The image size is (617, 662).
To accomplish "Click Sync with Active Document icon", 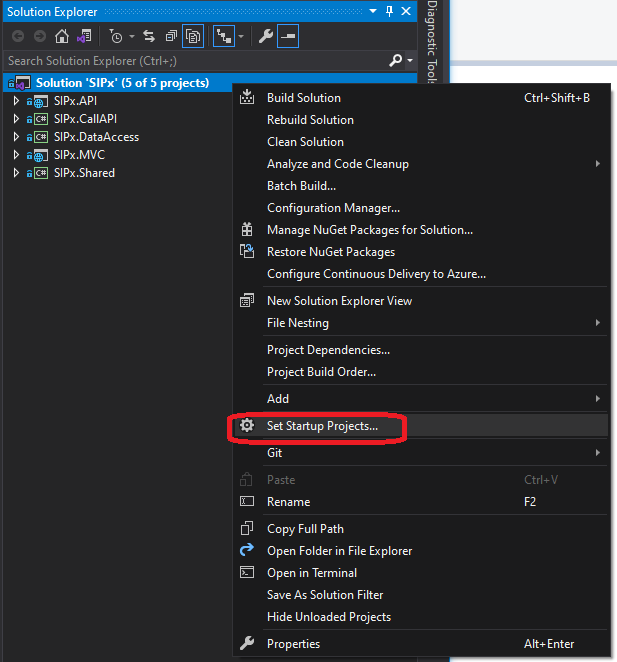I will point(149,36).
